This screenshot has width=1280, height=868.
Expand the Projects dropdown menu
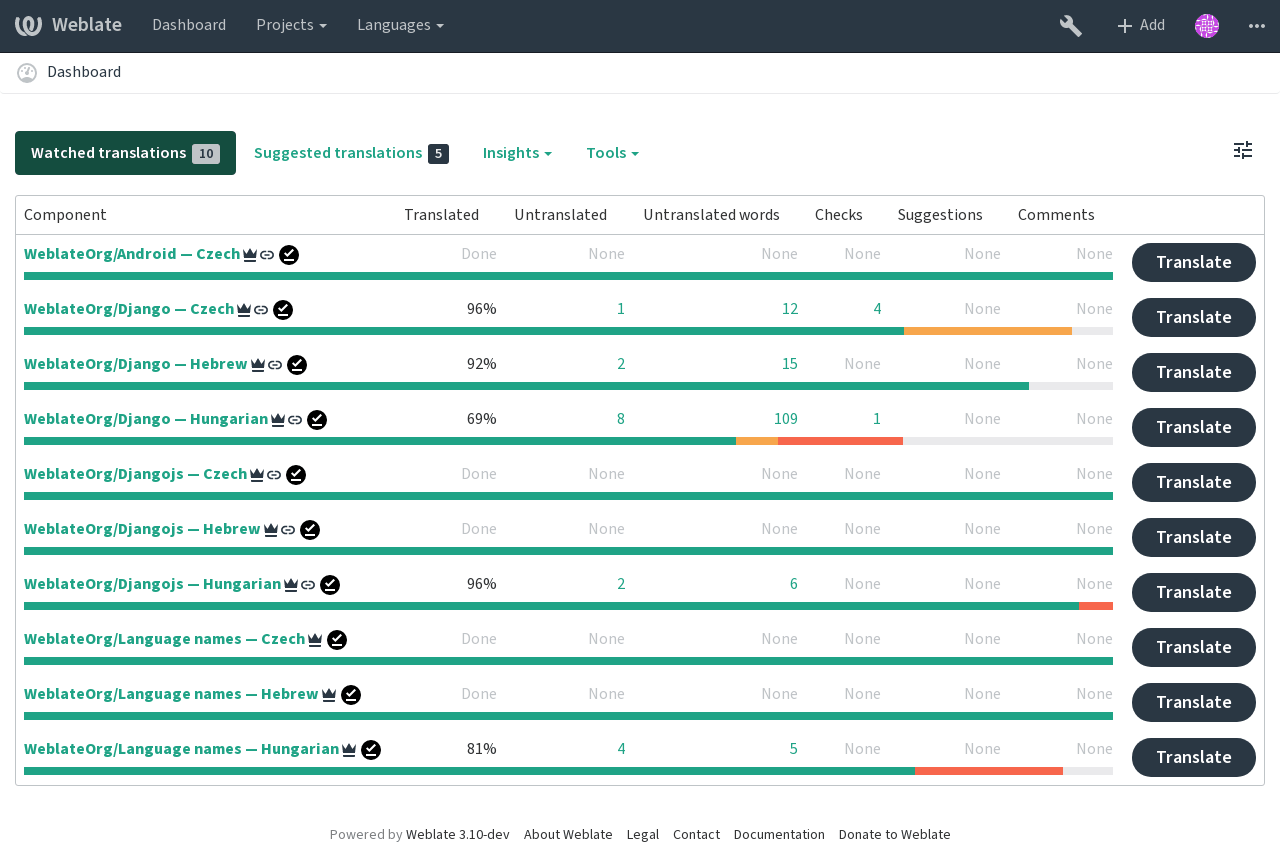(x=291, y=25)
